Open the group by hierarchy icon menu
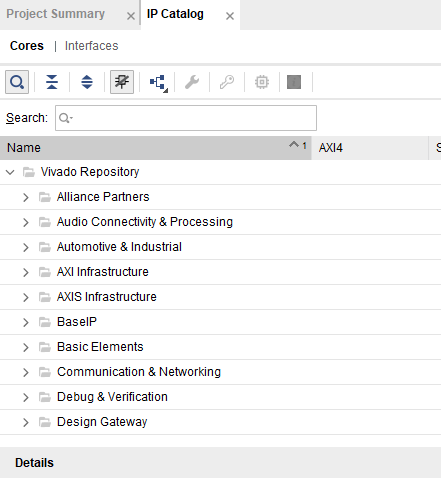 point(159,83)
